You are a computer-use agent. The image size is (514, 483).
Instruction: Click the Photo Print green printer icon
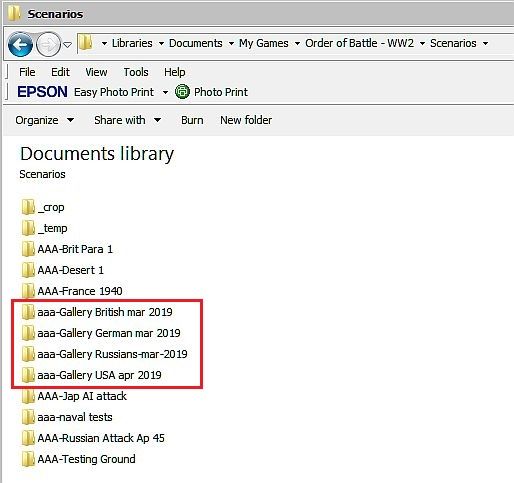coord(182,92)
